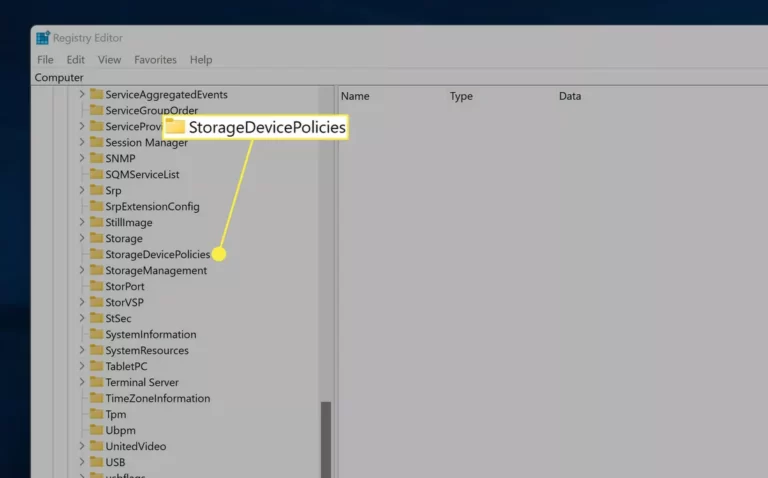The width and height of the screenshot is (768, 478).
Task: Click the TimeZoneInformation folder icon
Action: [x=96, y=398]
